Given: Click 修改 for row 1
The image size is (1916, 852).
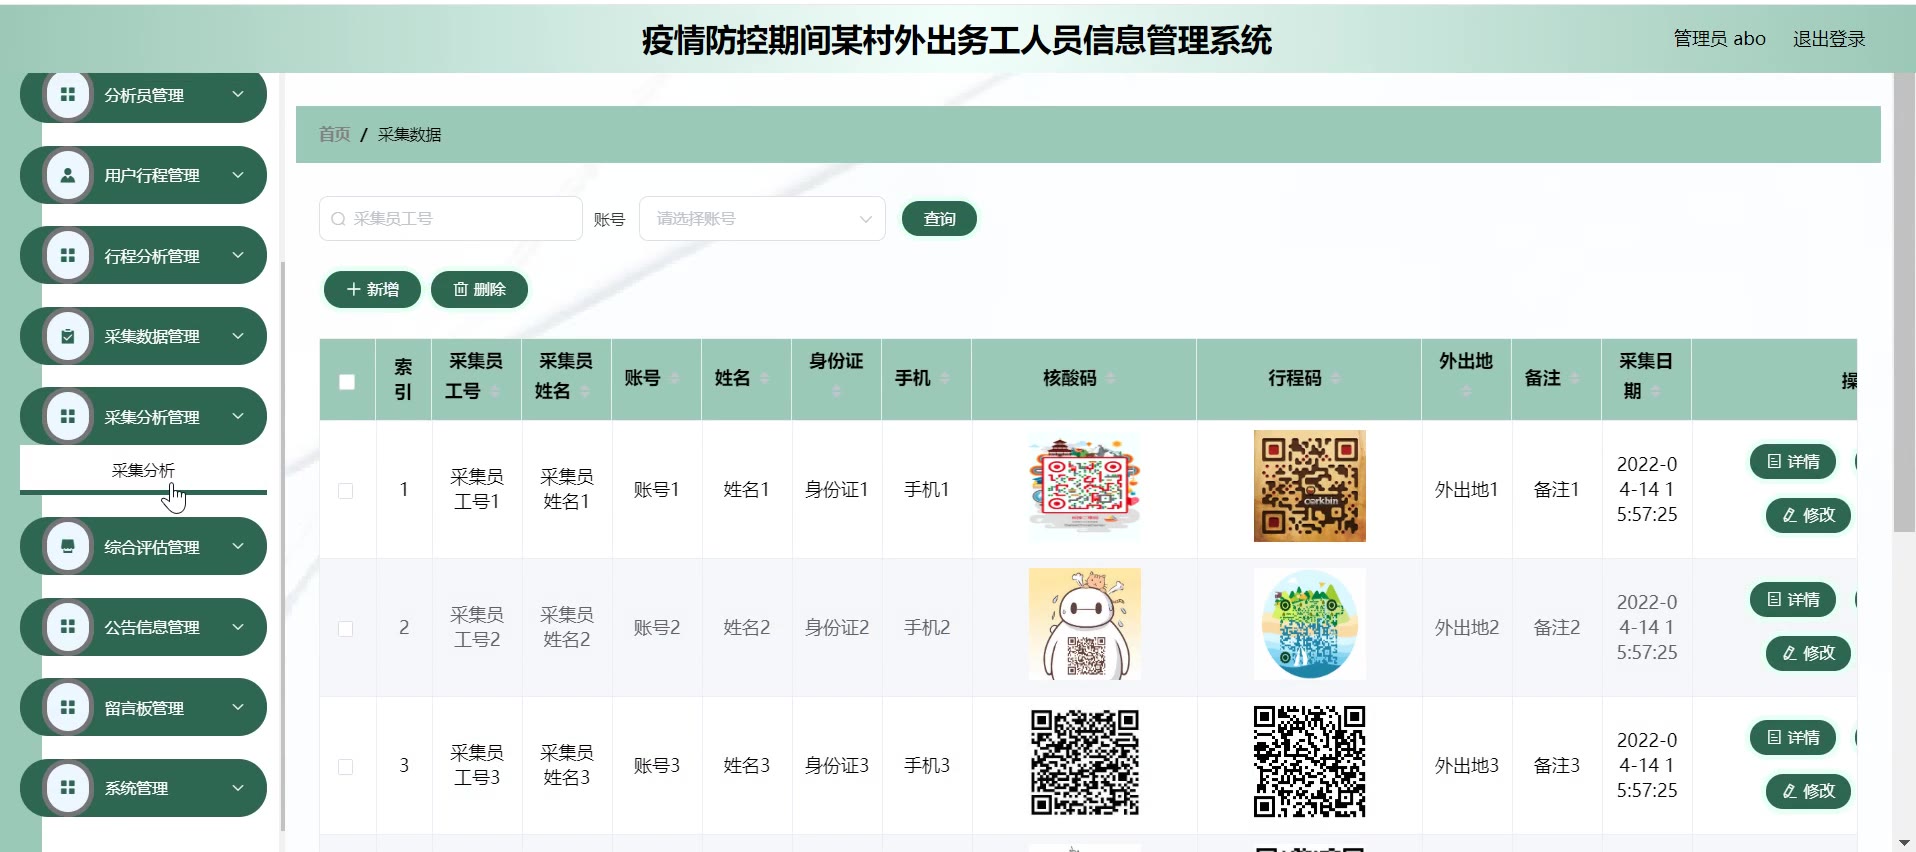Looking at the screenshot, I should tap(1808, 515).
